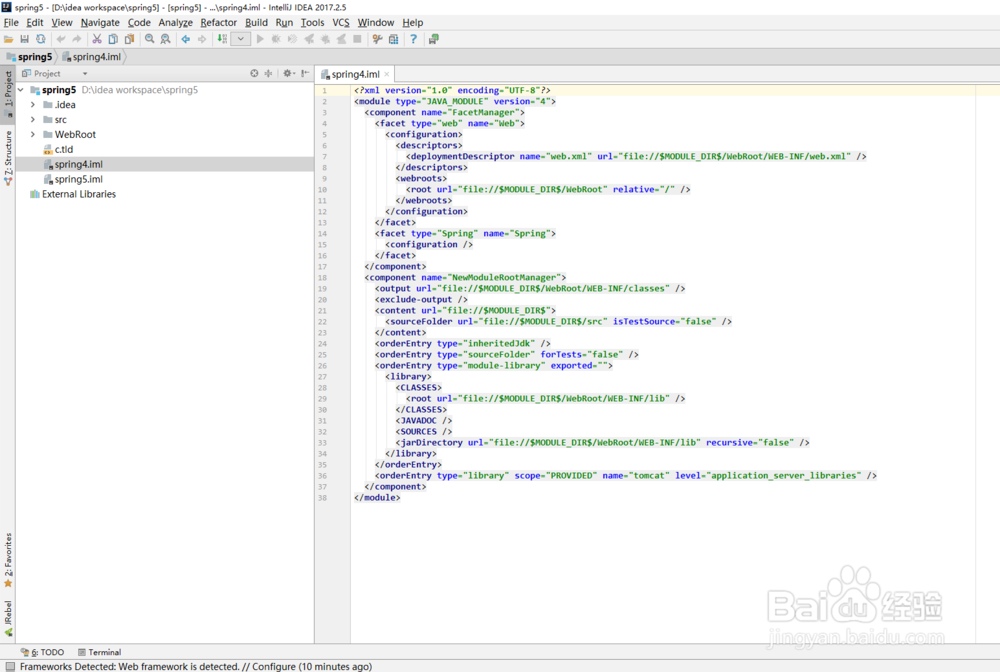Click the Collapse All icon in Project panel

point(268,73)
